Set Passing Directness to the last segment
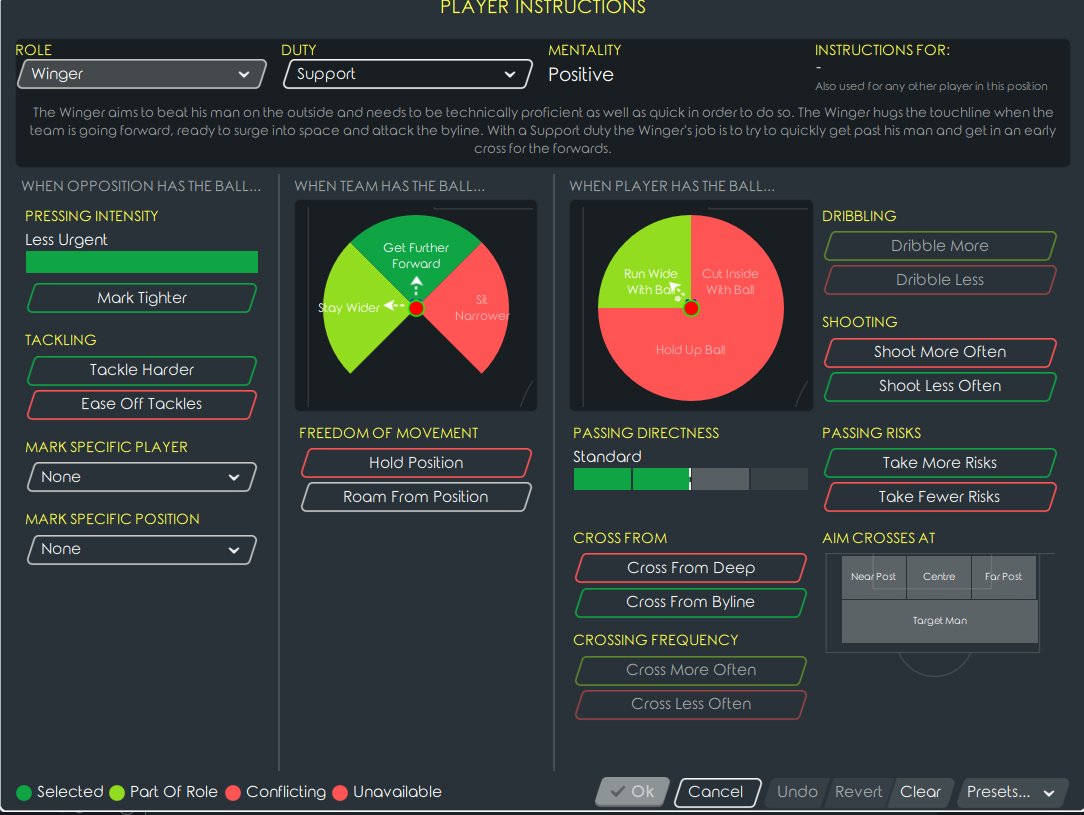 779,479
